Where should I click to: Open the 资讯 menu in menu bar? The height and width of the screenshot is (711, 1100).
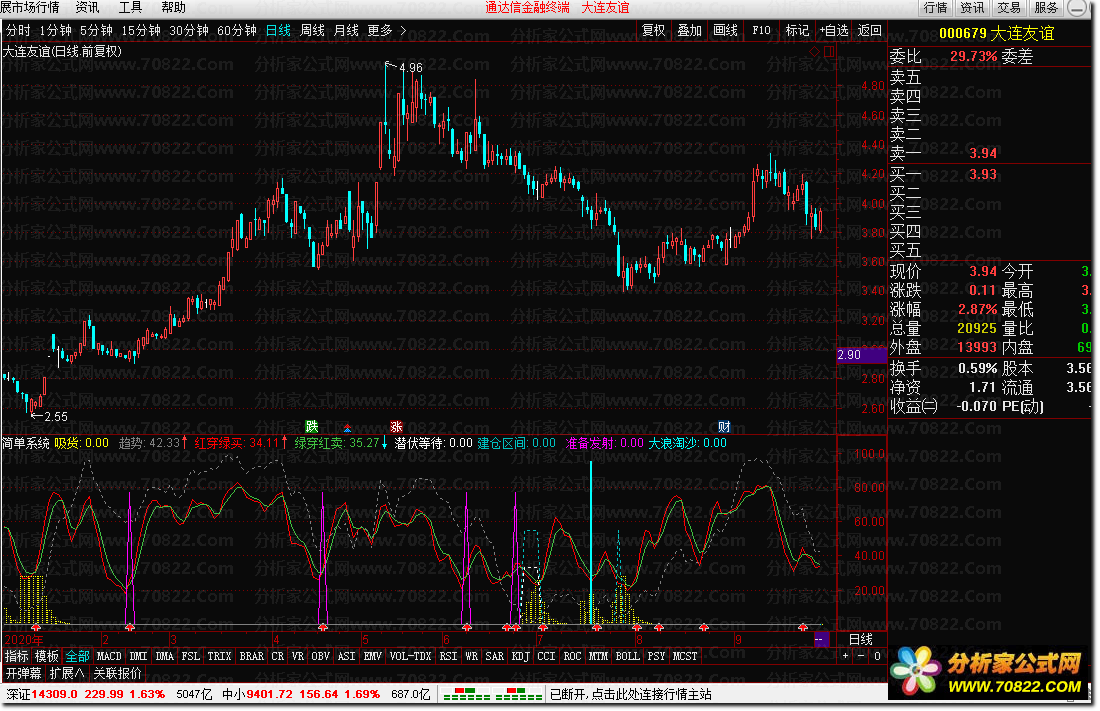88,8
